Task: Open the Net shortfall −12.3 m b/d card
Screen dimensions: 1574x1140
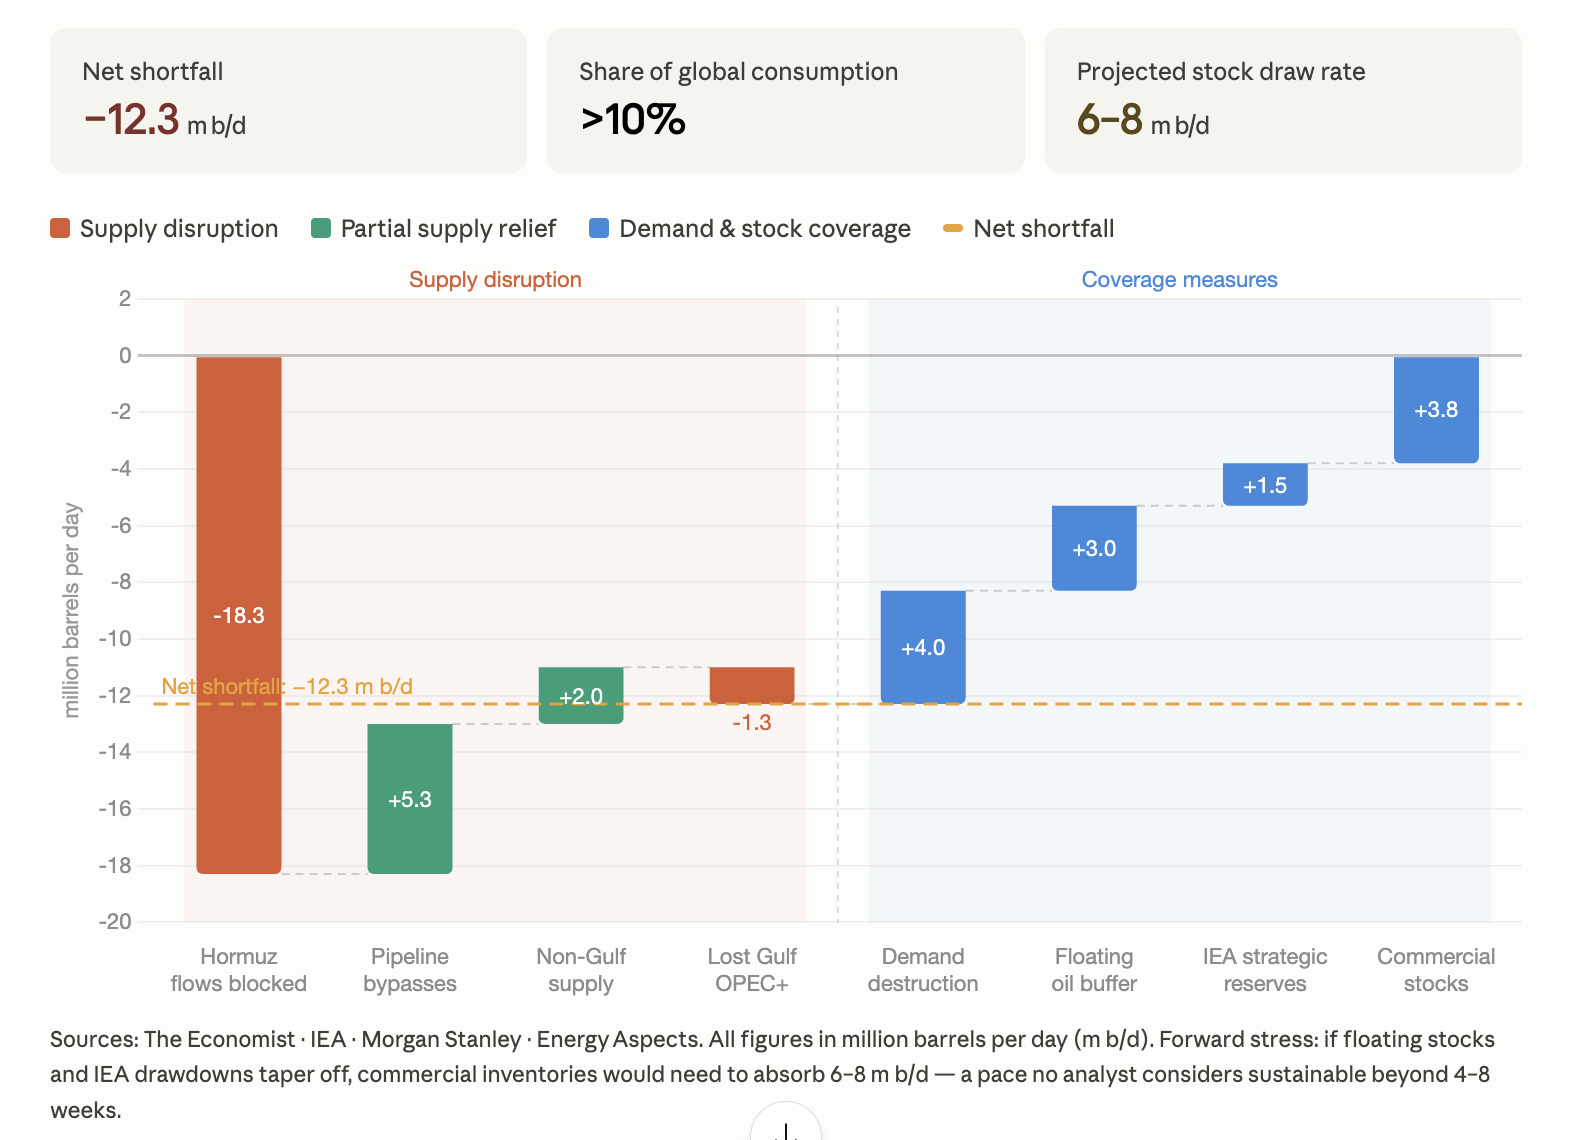Action: pyautogui.click(x=288, y=100)
